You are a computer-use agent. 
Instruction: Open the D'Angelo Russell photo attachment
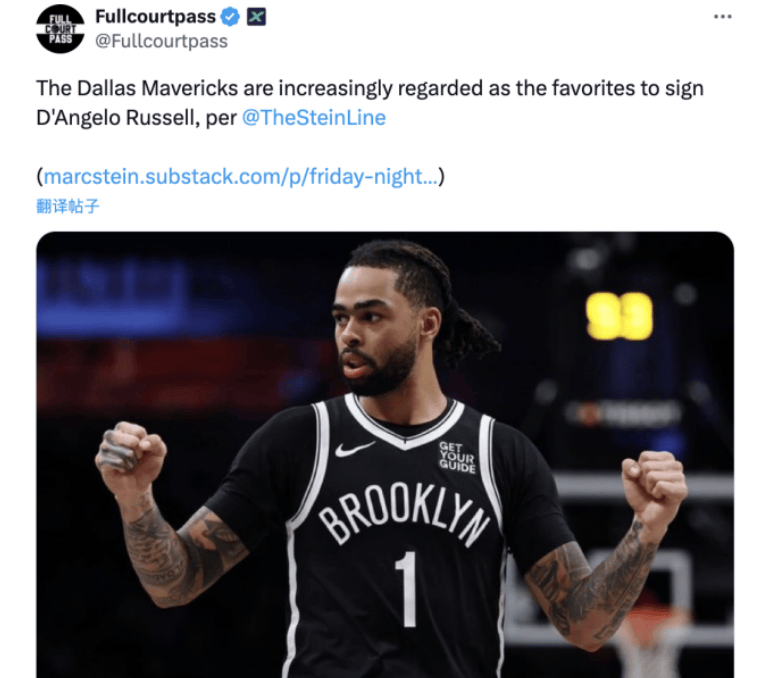click(385, 454)
